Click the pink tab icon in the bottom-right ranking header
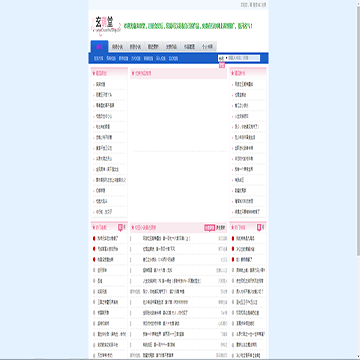 (x=259, y=228)
